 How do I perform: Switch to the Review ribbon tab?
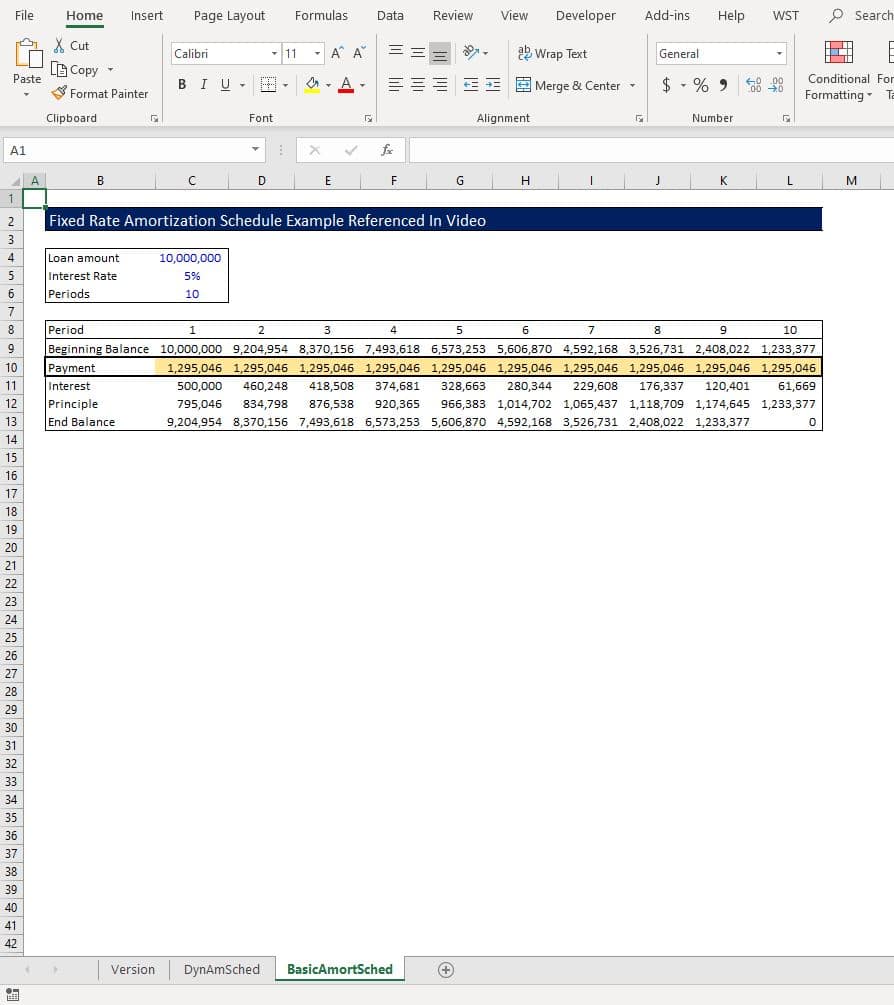tap(452, 15)
